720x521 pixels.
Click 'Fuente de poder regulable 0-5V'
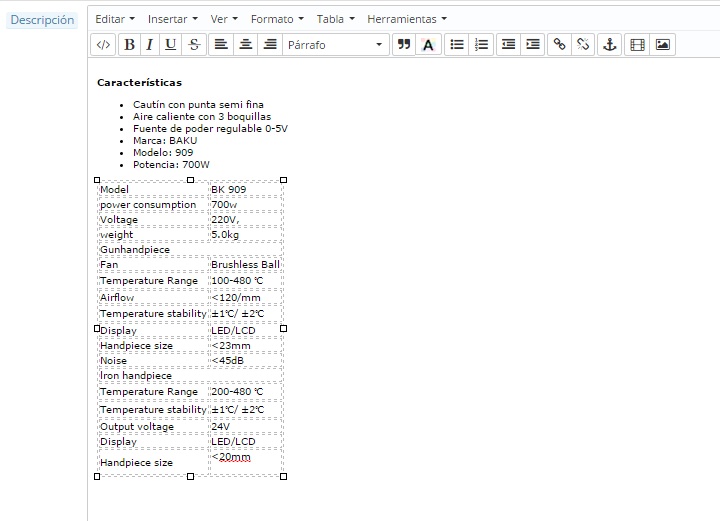(x=210, y=129)
